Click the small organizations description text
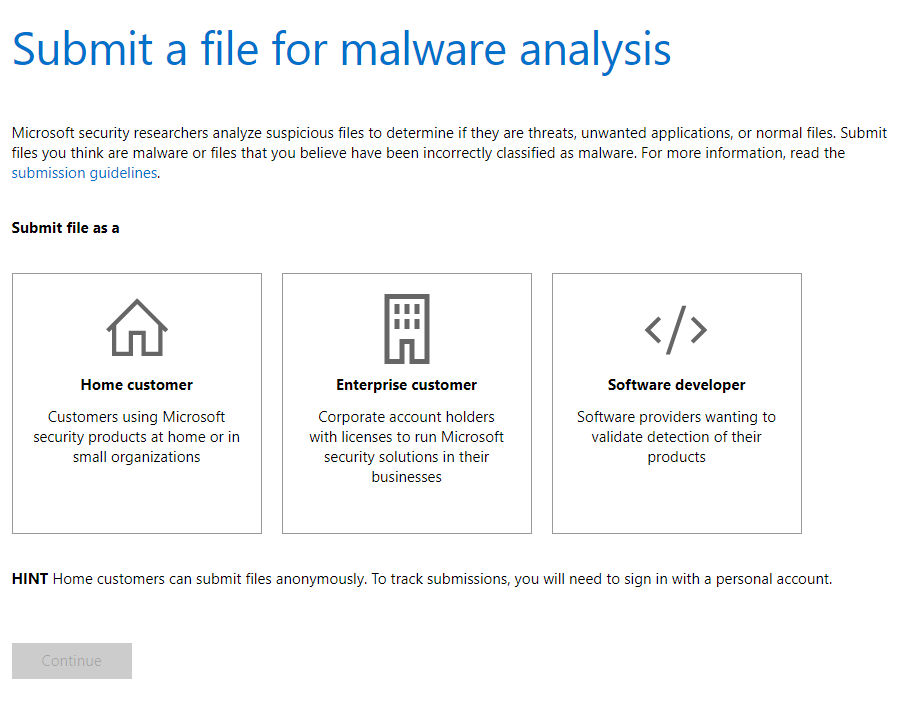Viewport: 907px width, 702px height. (x=136, y=437)
